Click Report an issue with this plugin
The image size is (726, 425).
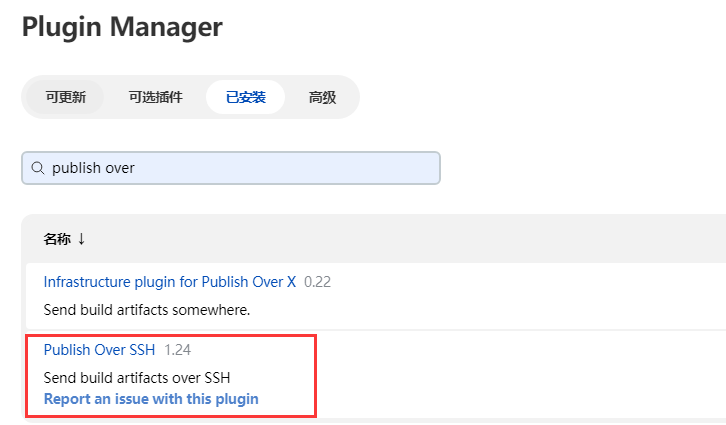tap(151, 399)
